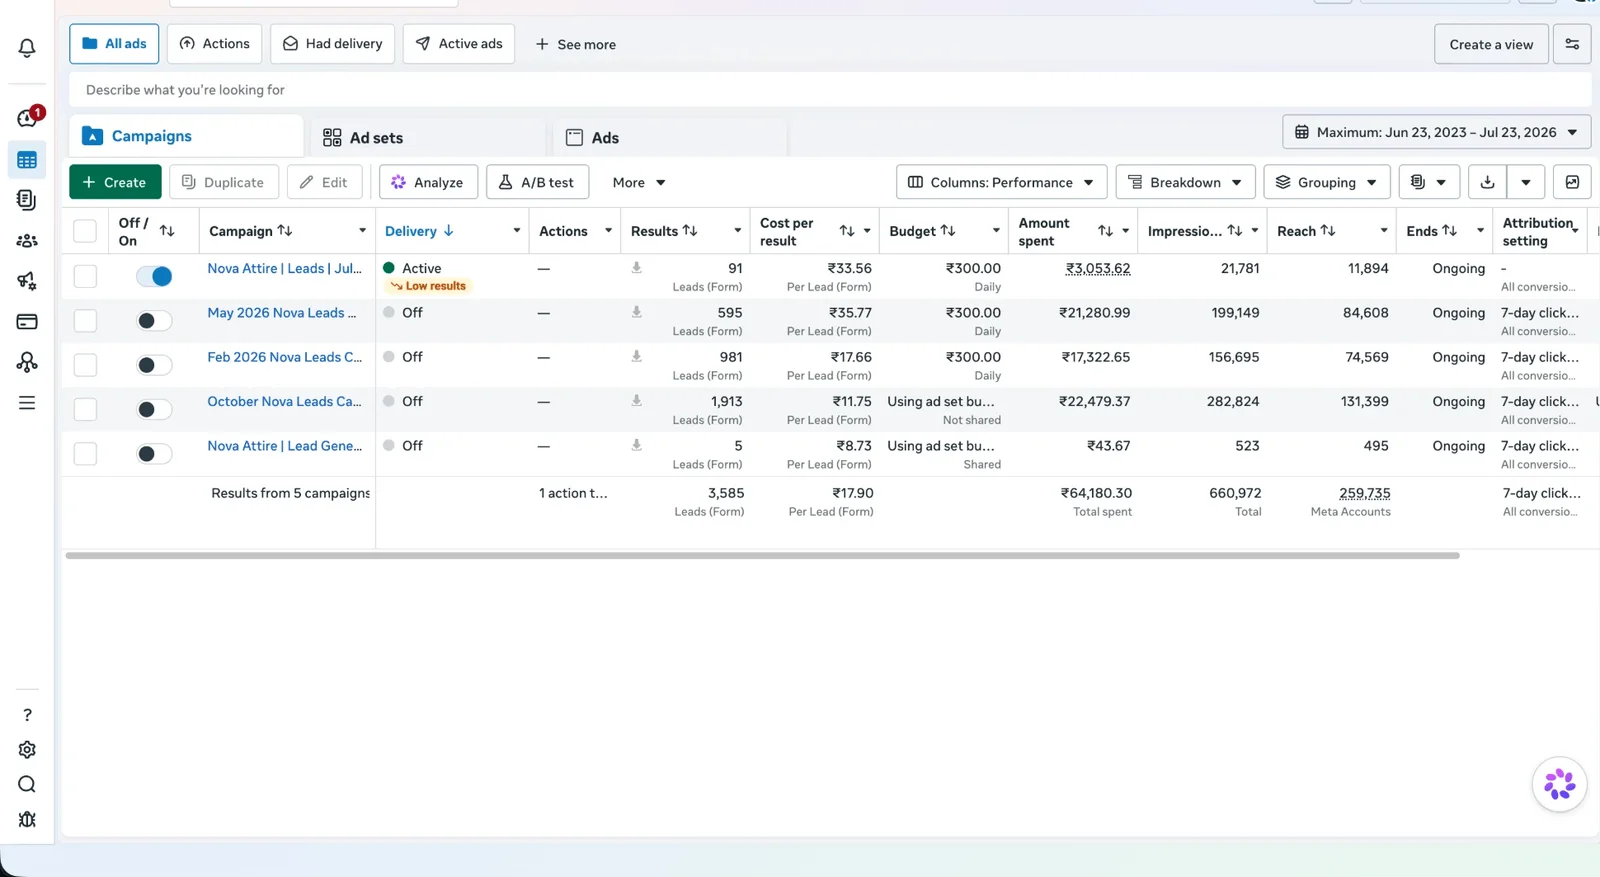Screen dimensions: 1600x877
Task: Turn on the May 2026 Nova Leads toggle
Action: coord(154,321)
